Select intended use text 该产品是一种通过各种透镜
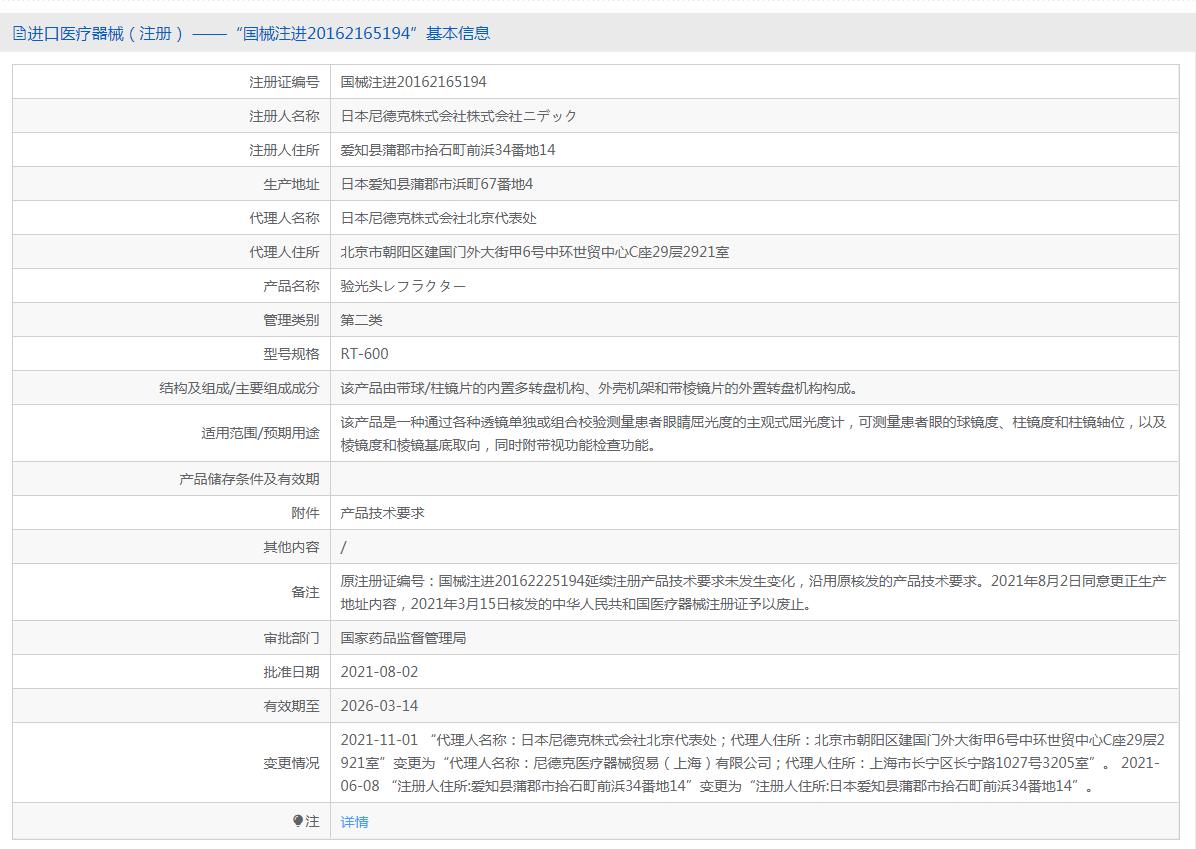 (x=754, y=433)
